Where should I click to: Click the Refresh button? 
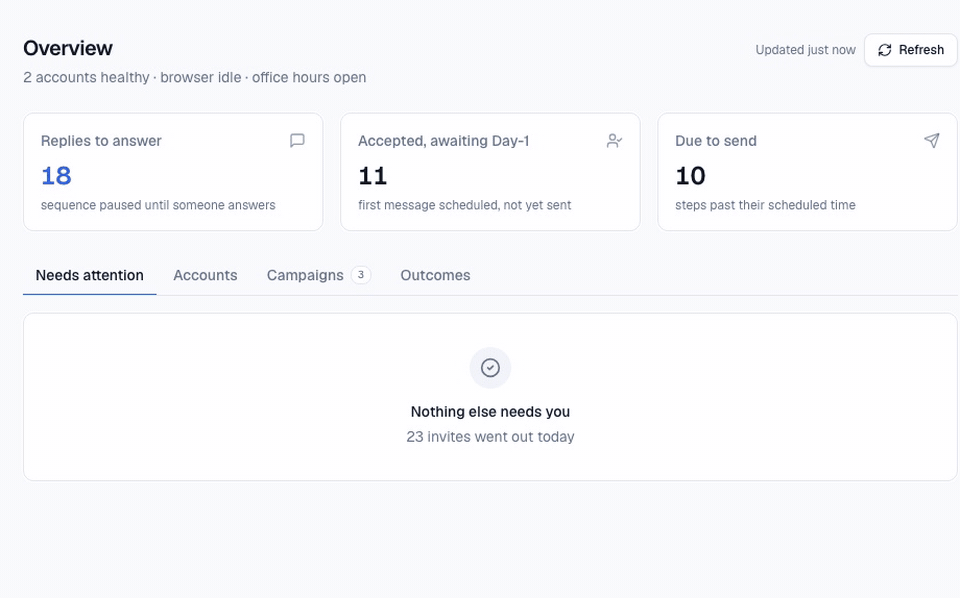pos(910,50)
